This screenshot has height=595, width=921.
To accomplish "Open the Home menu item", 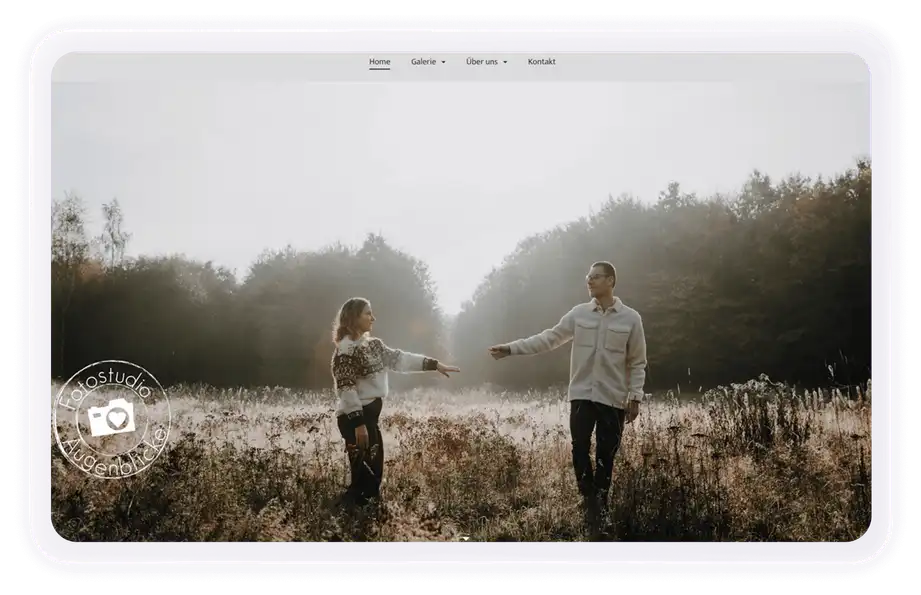I will pos(379,62).
